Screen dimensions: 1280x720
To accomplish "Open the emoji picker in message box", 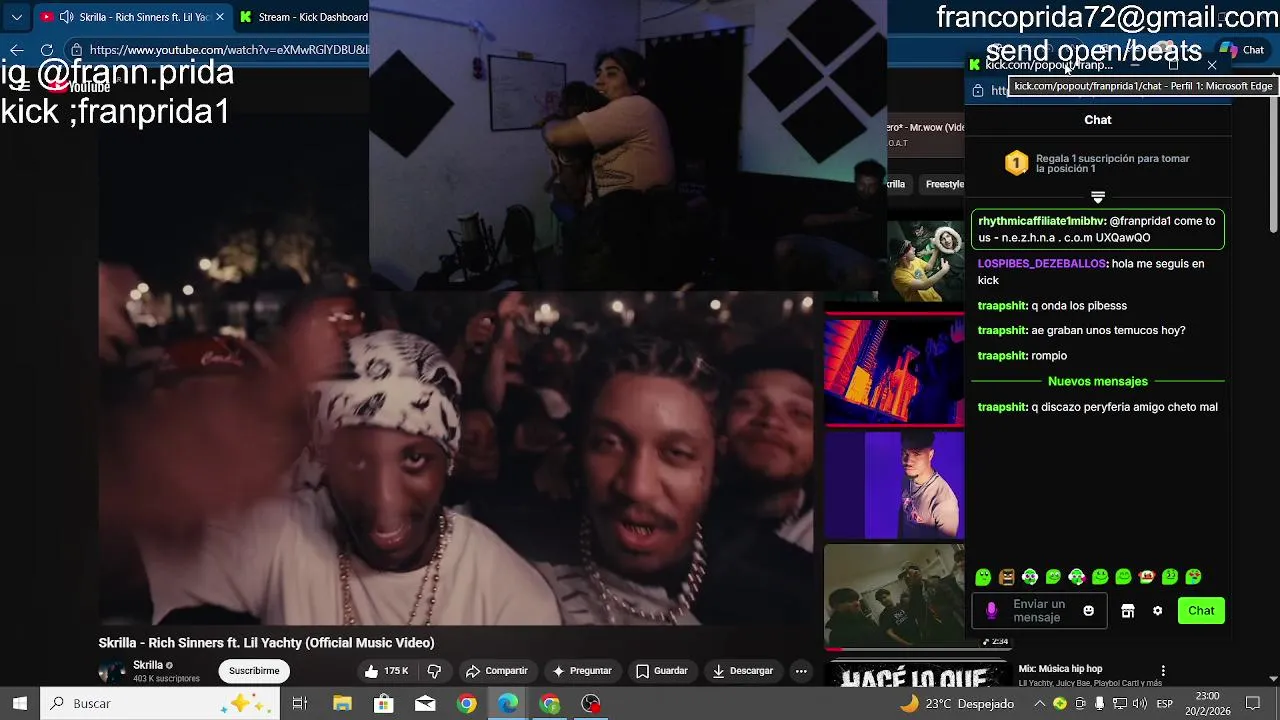I will [x=1088, y=611].
